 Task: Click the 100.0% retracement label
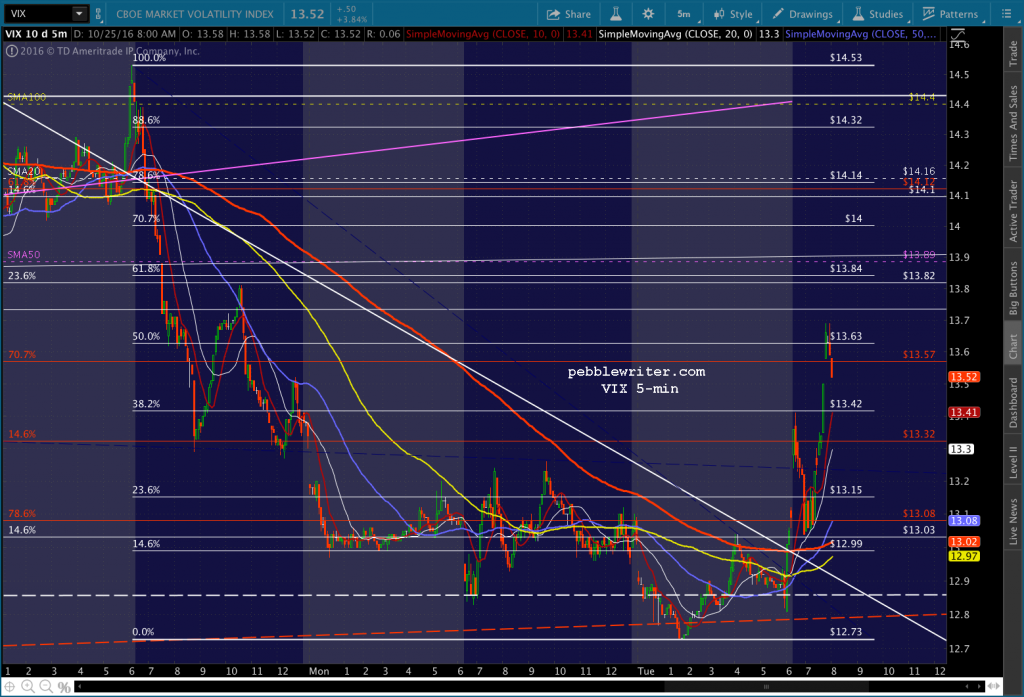(149, 57)
